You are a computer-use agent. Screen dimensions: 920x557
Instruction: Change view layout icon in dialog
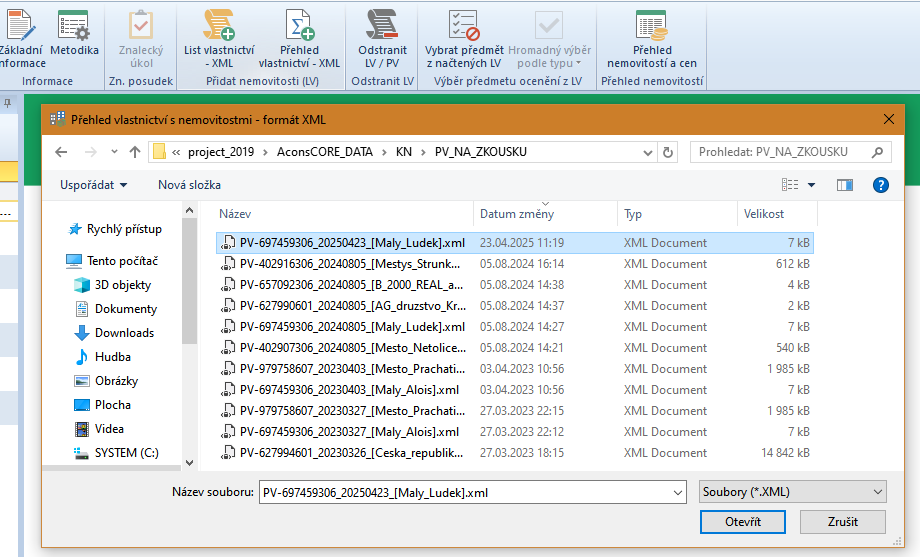[x=790, y=185]
